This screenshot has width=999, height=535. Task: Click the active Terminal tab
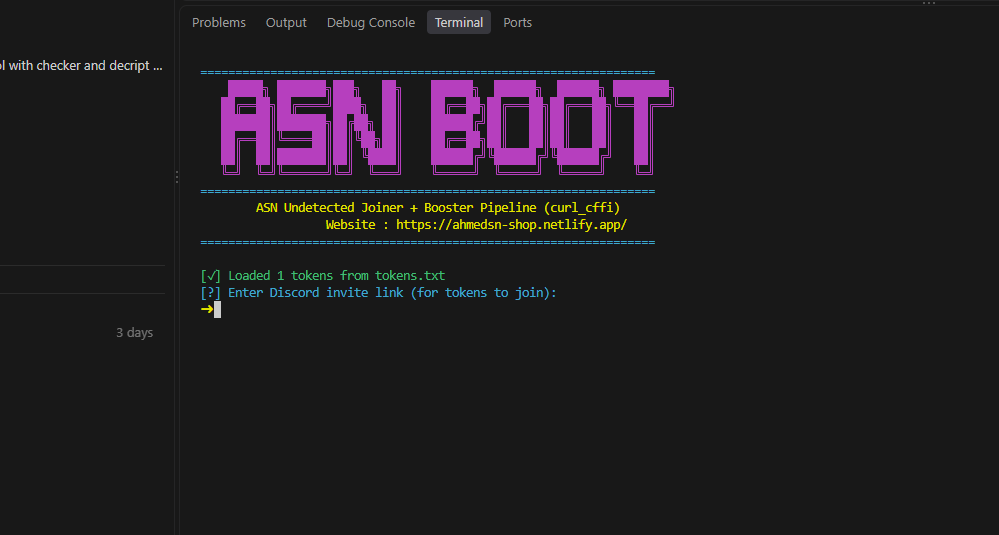459,22
